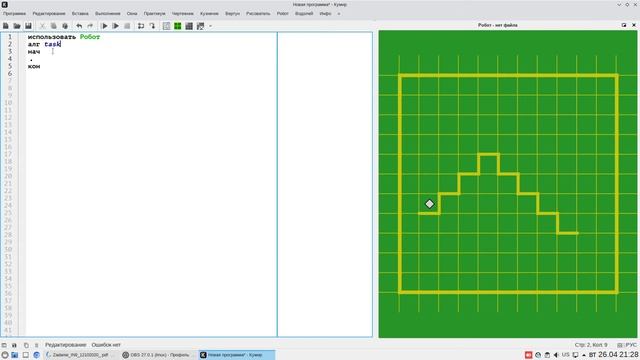Click the Robot diamond on the field
This screenshot has height=360, width=640.
click(429, 204)
